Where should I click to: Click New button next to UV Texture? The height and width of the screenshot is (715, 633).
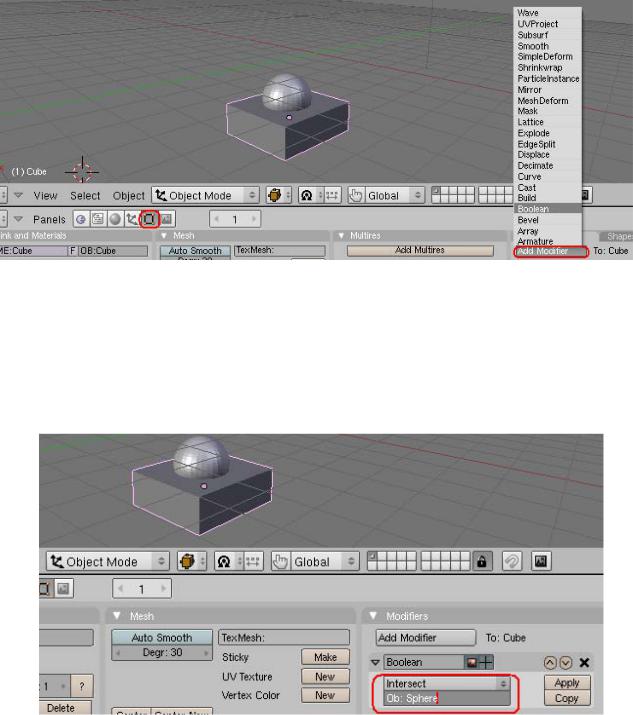(325, 677)
